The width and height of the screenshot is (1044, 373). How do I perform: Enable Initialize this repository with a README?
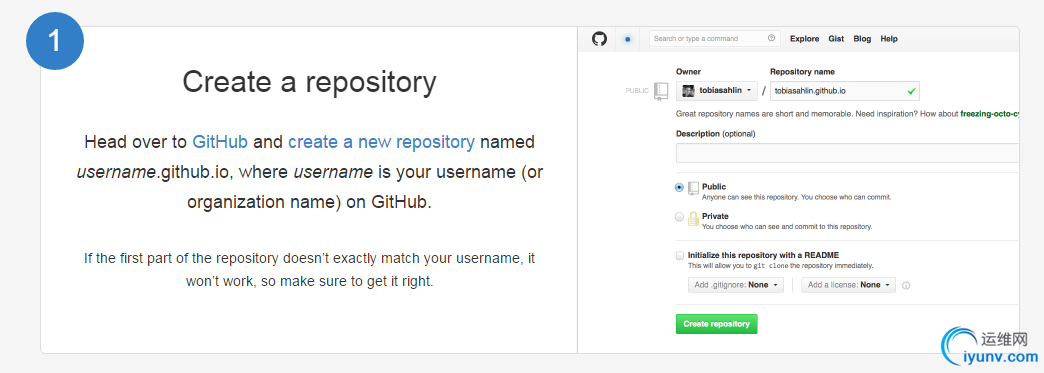679,255
